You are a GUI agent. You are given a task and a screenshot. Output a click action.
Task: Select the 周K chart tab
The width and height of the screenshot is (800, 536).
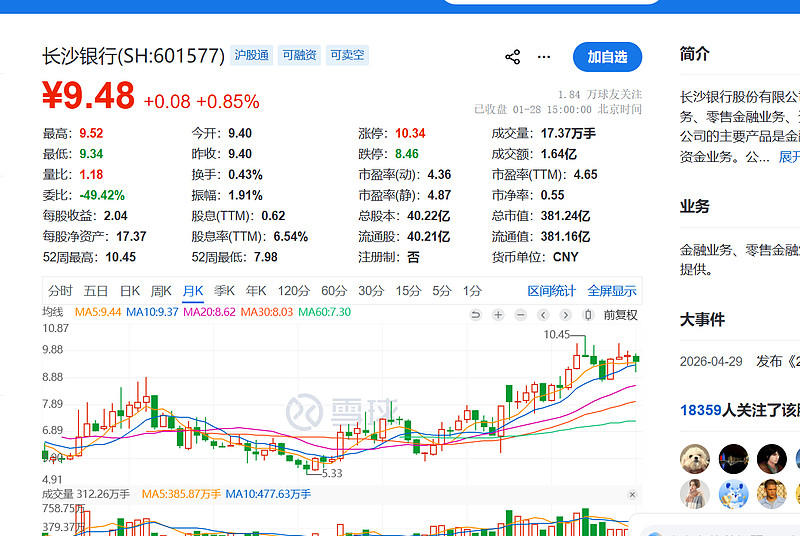(161, 291)
